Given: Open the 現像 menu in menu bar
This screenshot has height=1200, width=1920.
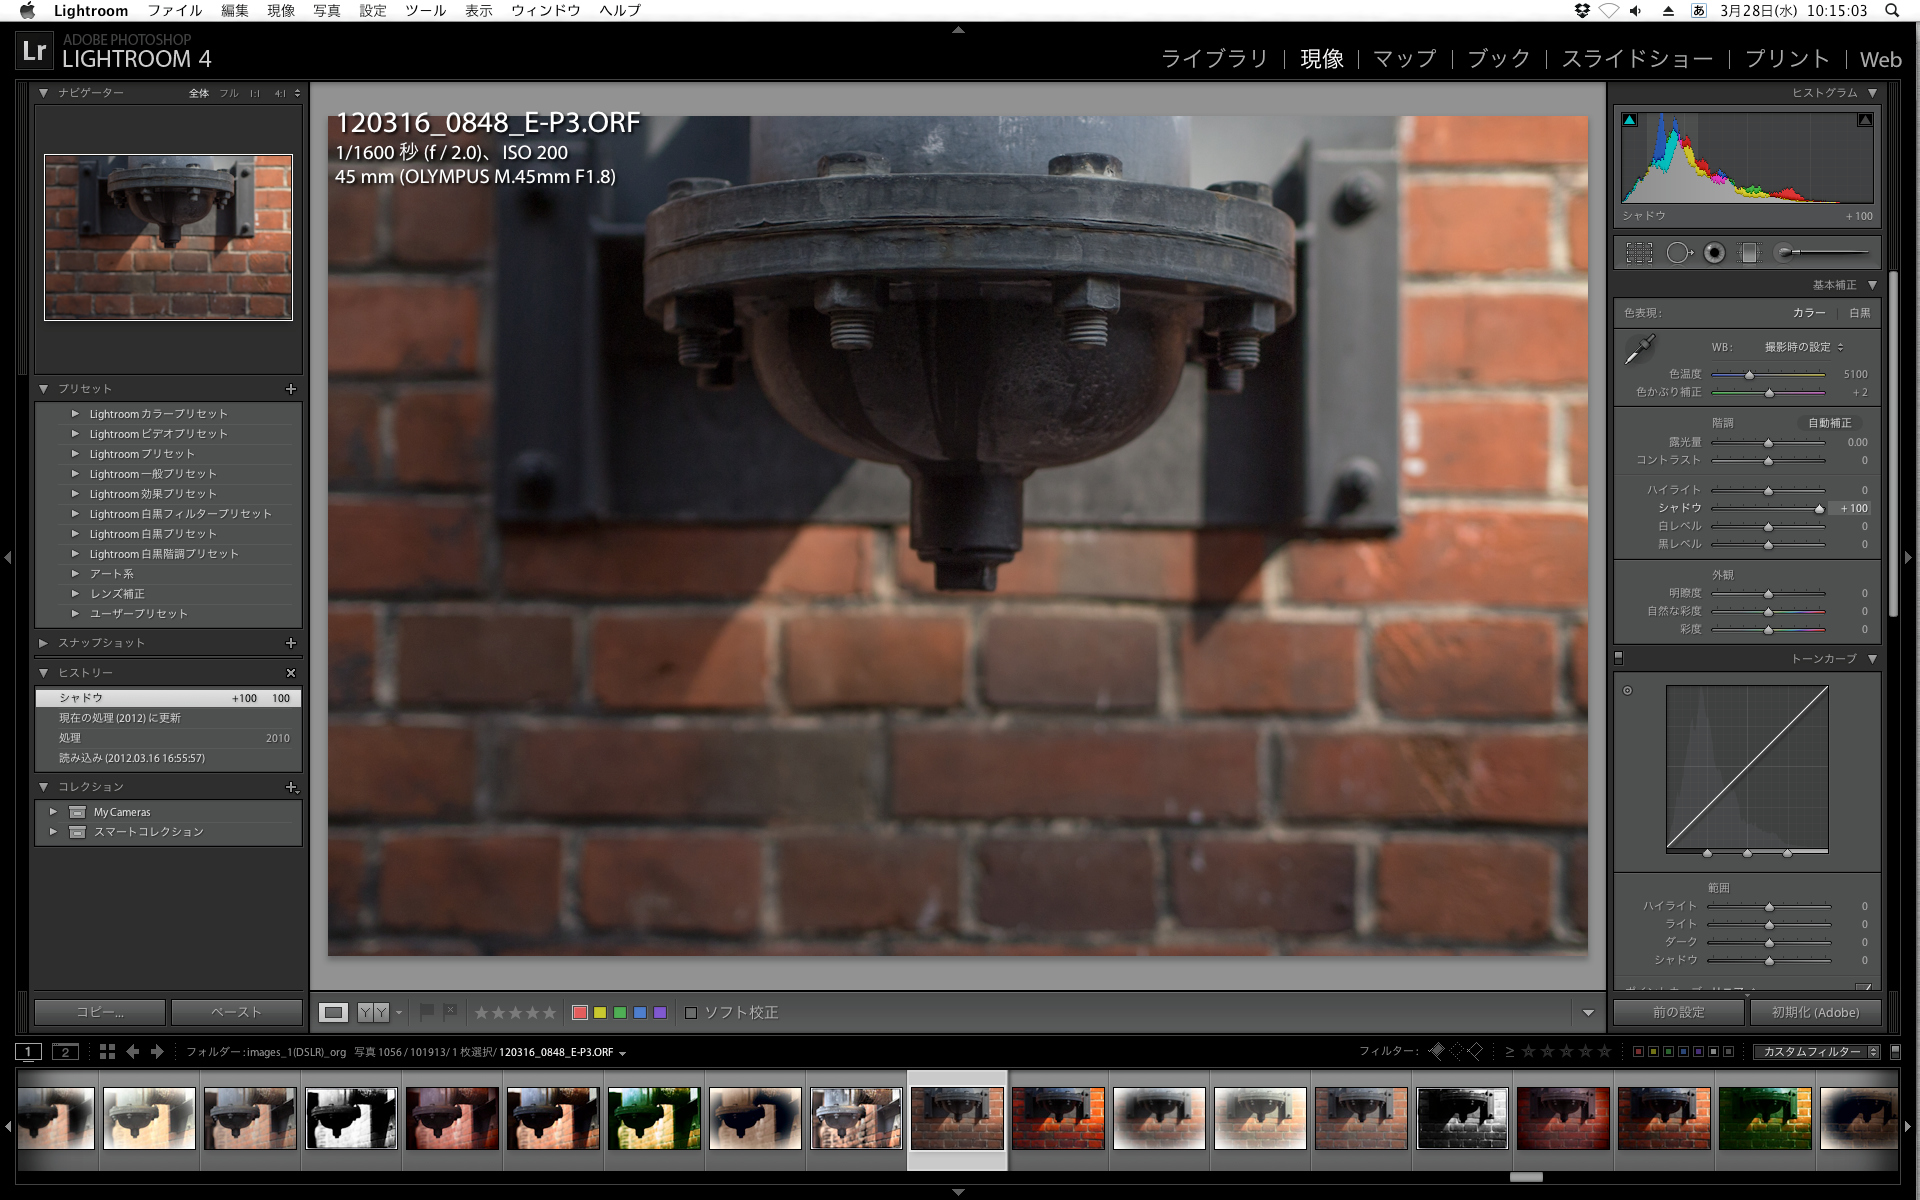Looking at the screenshot, I should [x=281, y=11].
